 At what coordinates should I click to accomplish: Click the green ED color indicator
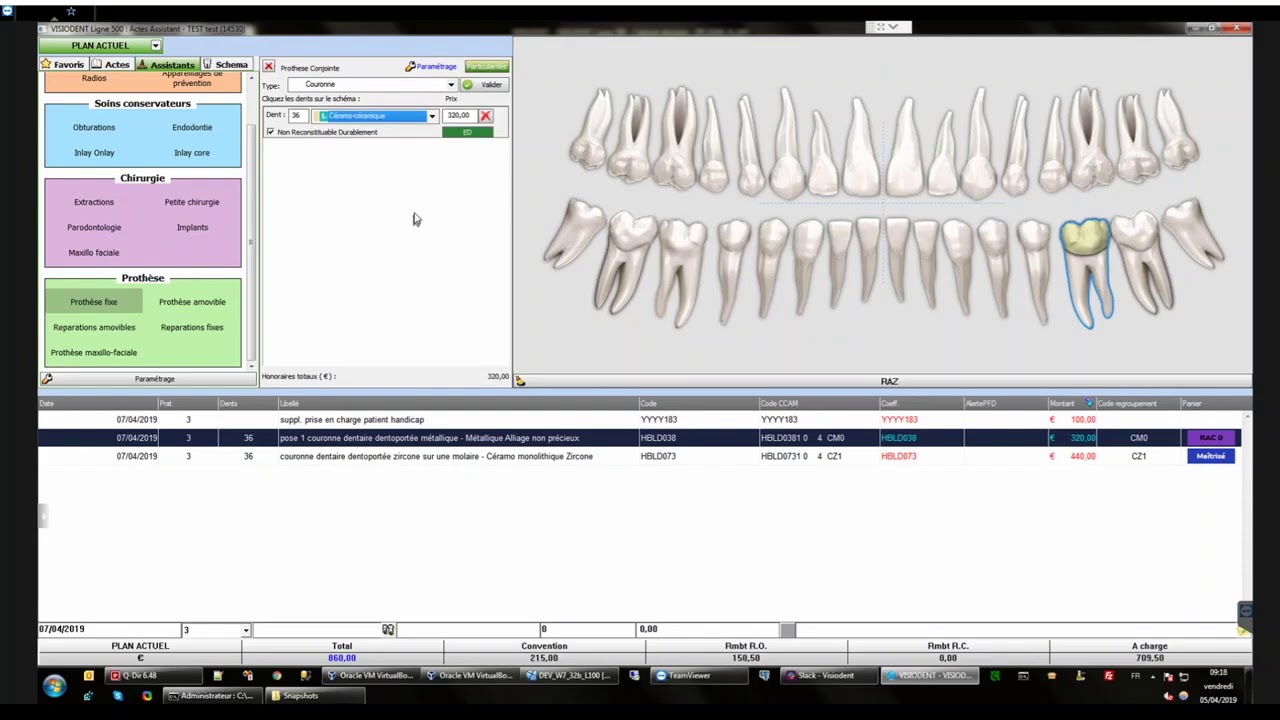[467, 132]
